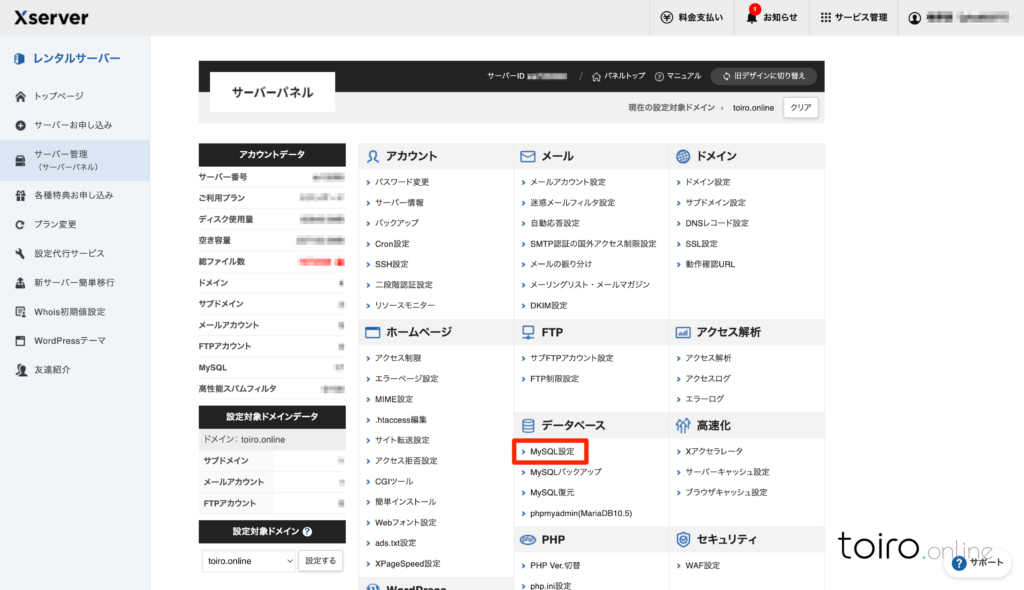Viewport: 1024px width, 590px height.
Task: Open the SSL設定 link
Action: 700,244
